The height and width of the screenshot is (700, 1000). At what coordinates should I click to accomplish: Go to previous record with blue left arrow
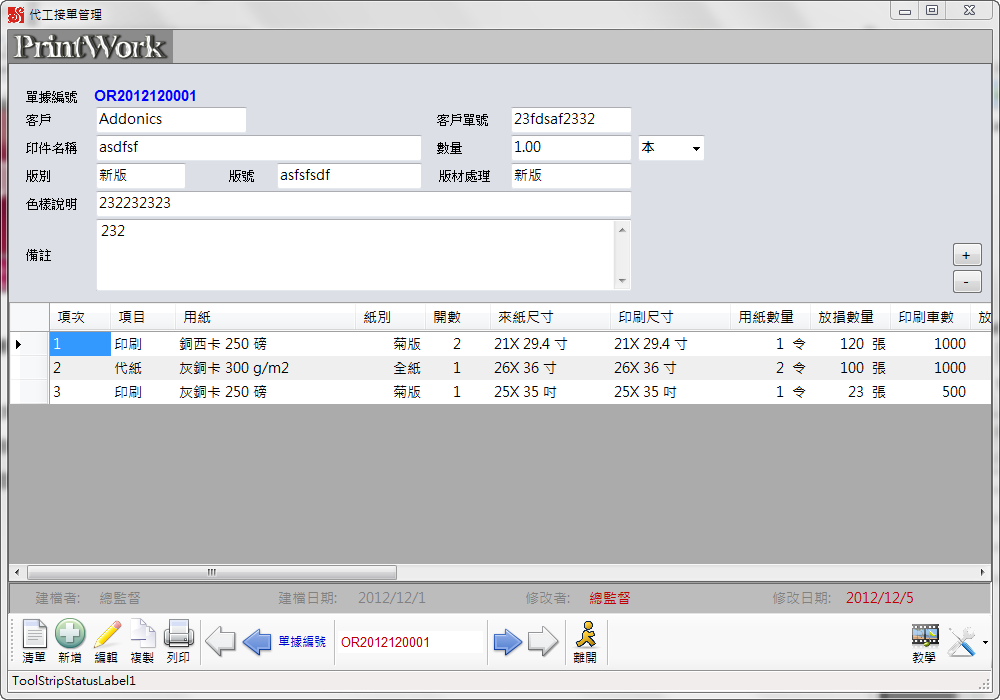point(257,642)
